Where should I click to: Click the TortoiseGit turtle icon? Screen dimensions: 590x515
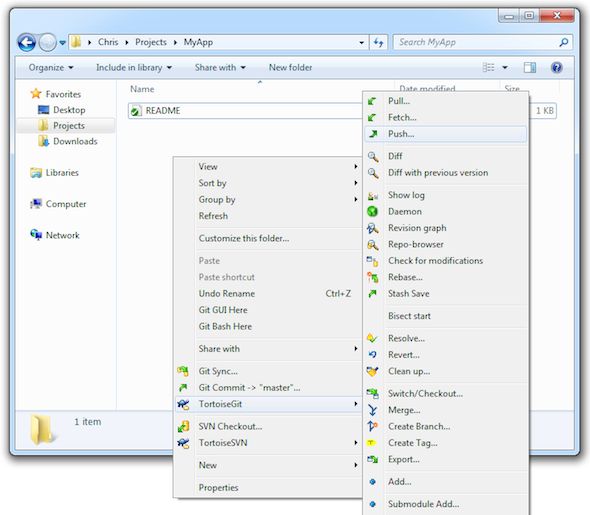pyautogui.click(x=183, y=404)
